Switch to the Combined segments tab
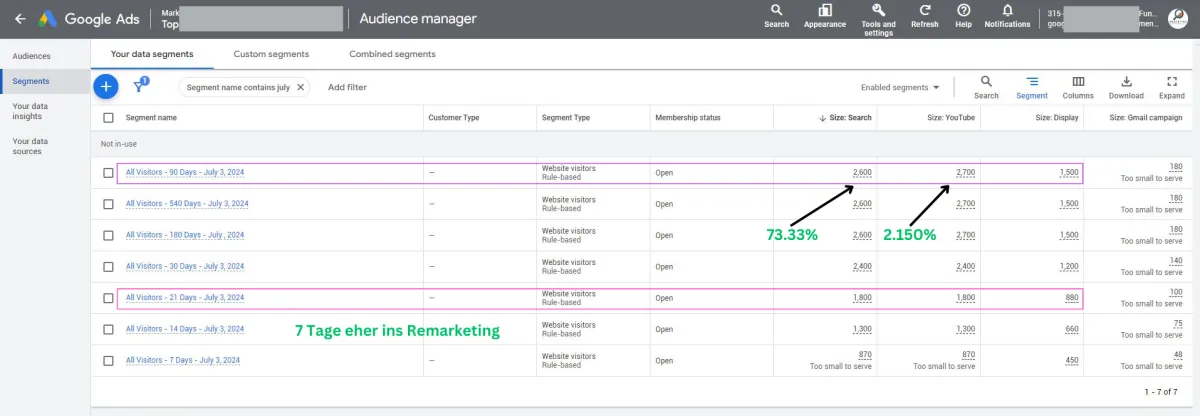Image resolution: width=1200 pixels, height=416 pixels. click(x=392, y=54)
